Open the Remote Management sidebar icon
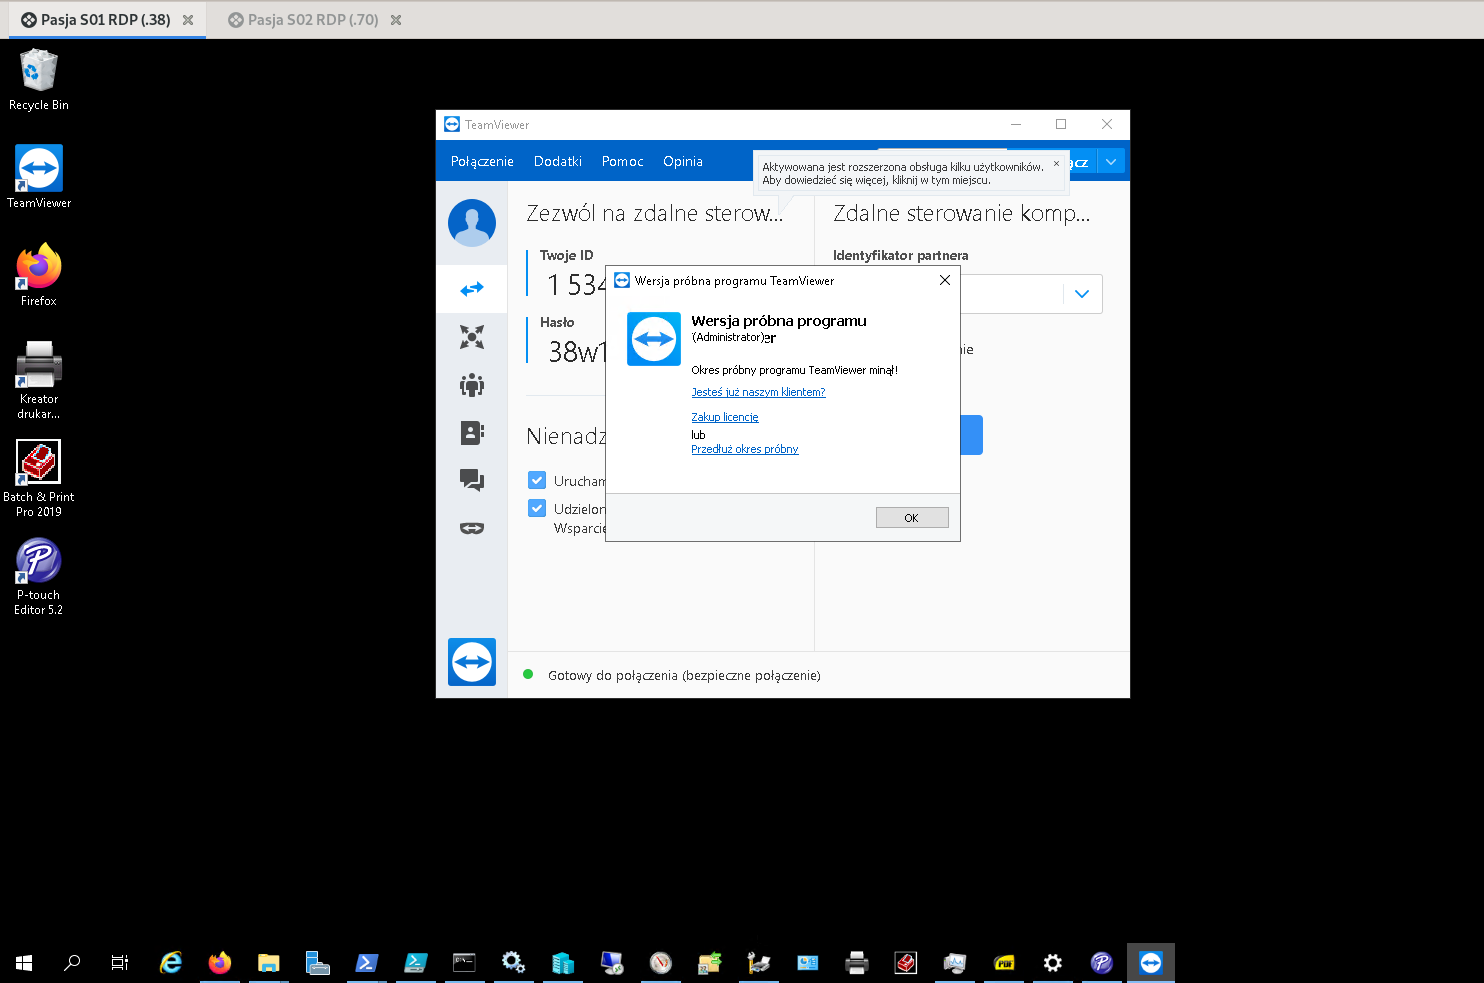The image size is (1484, 983). [472, 337]
